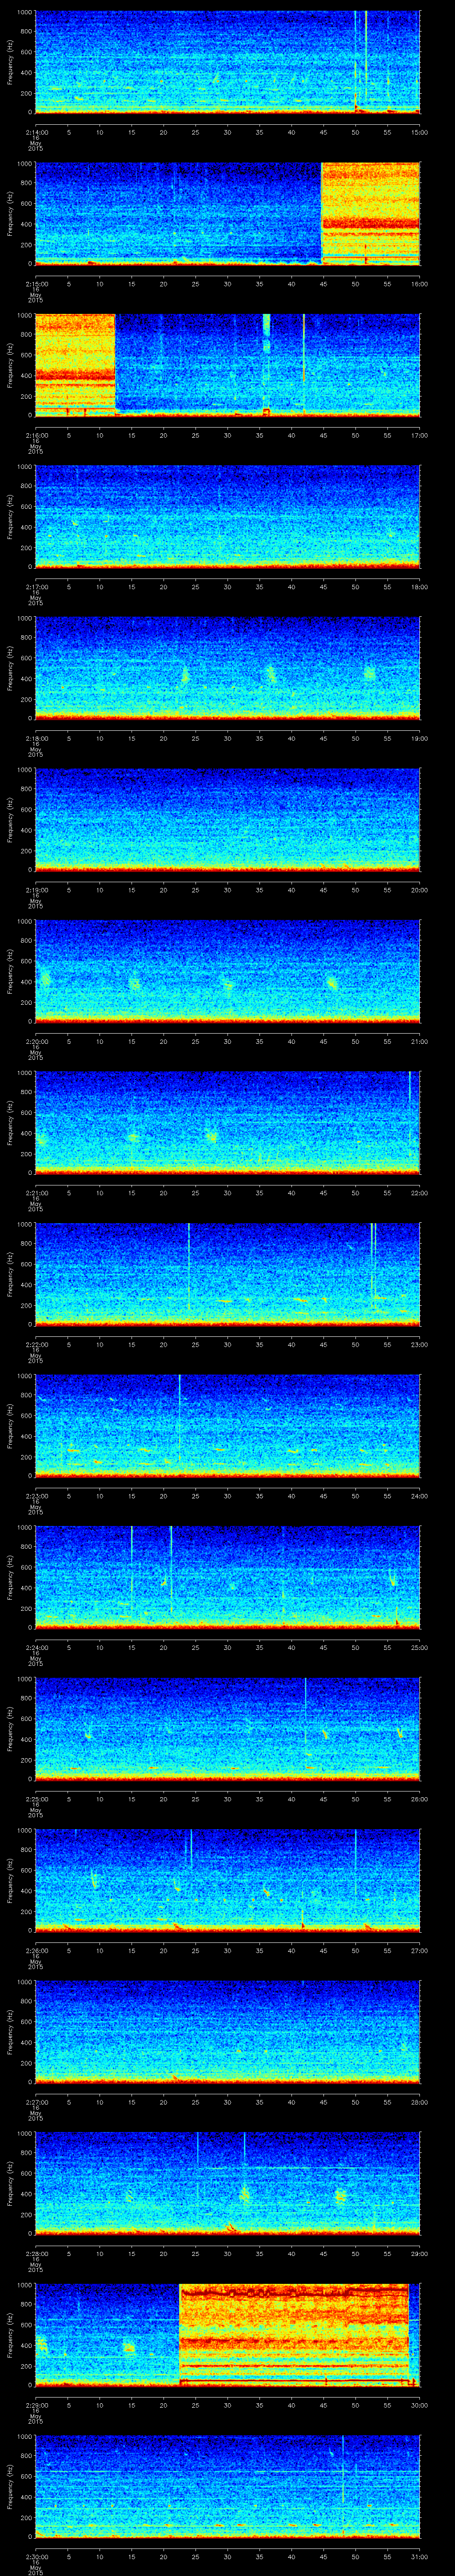Select the spectrogram panel starting at 2:20:00
The image size is (455, 2576).
(x=228, y=971)
